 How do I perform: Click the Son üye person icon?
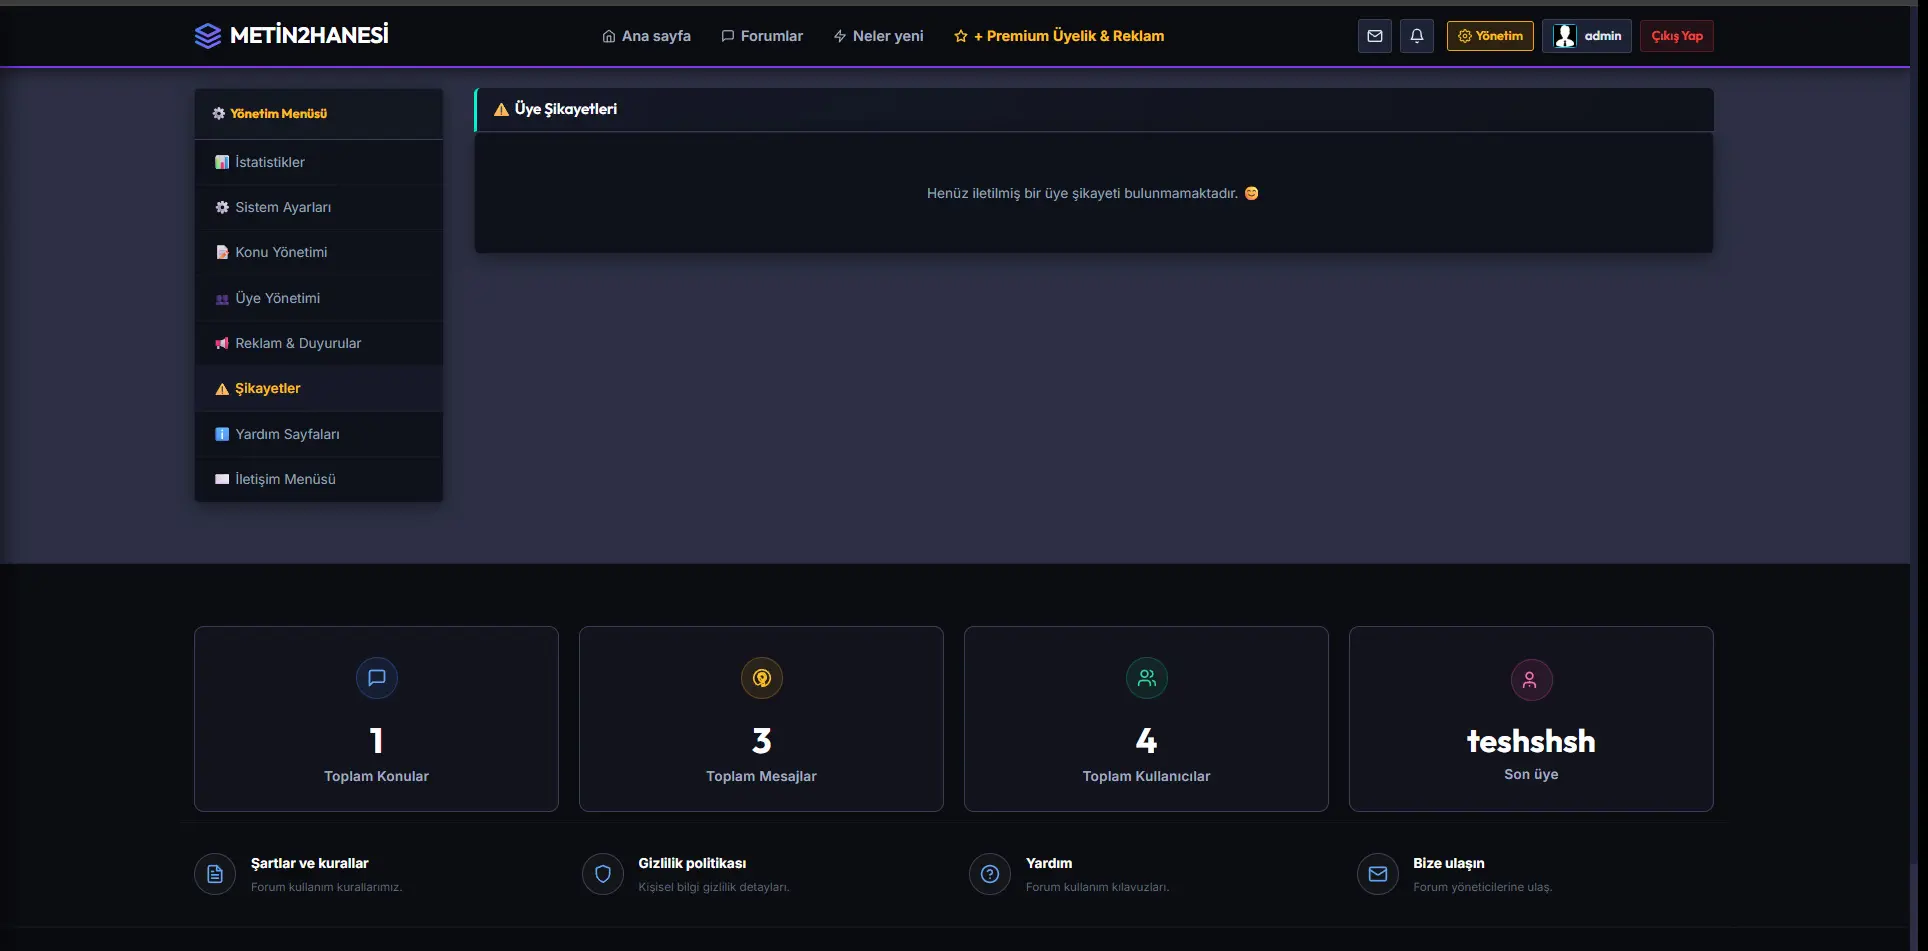1531,680
